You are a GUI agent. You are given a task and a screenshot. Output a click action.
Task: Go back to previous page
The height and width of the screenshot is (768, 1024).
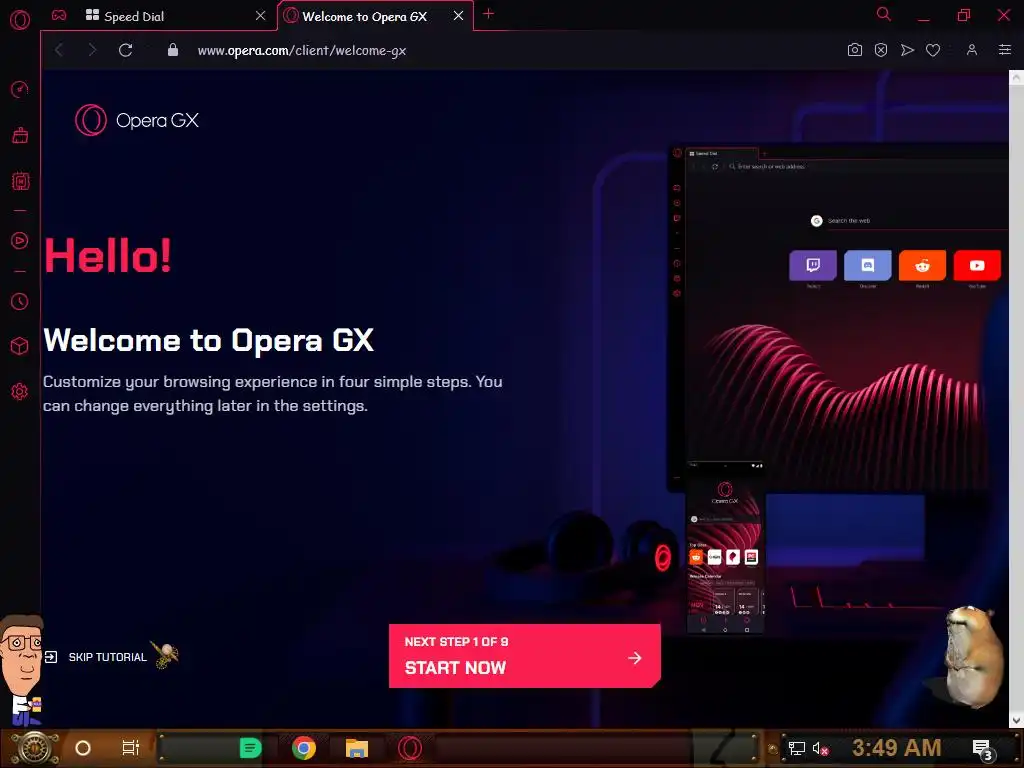(x=59, y=50)
